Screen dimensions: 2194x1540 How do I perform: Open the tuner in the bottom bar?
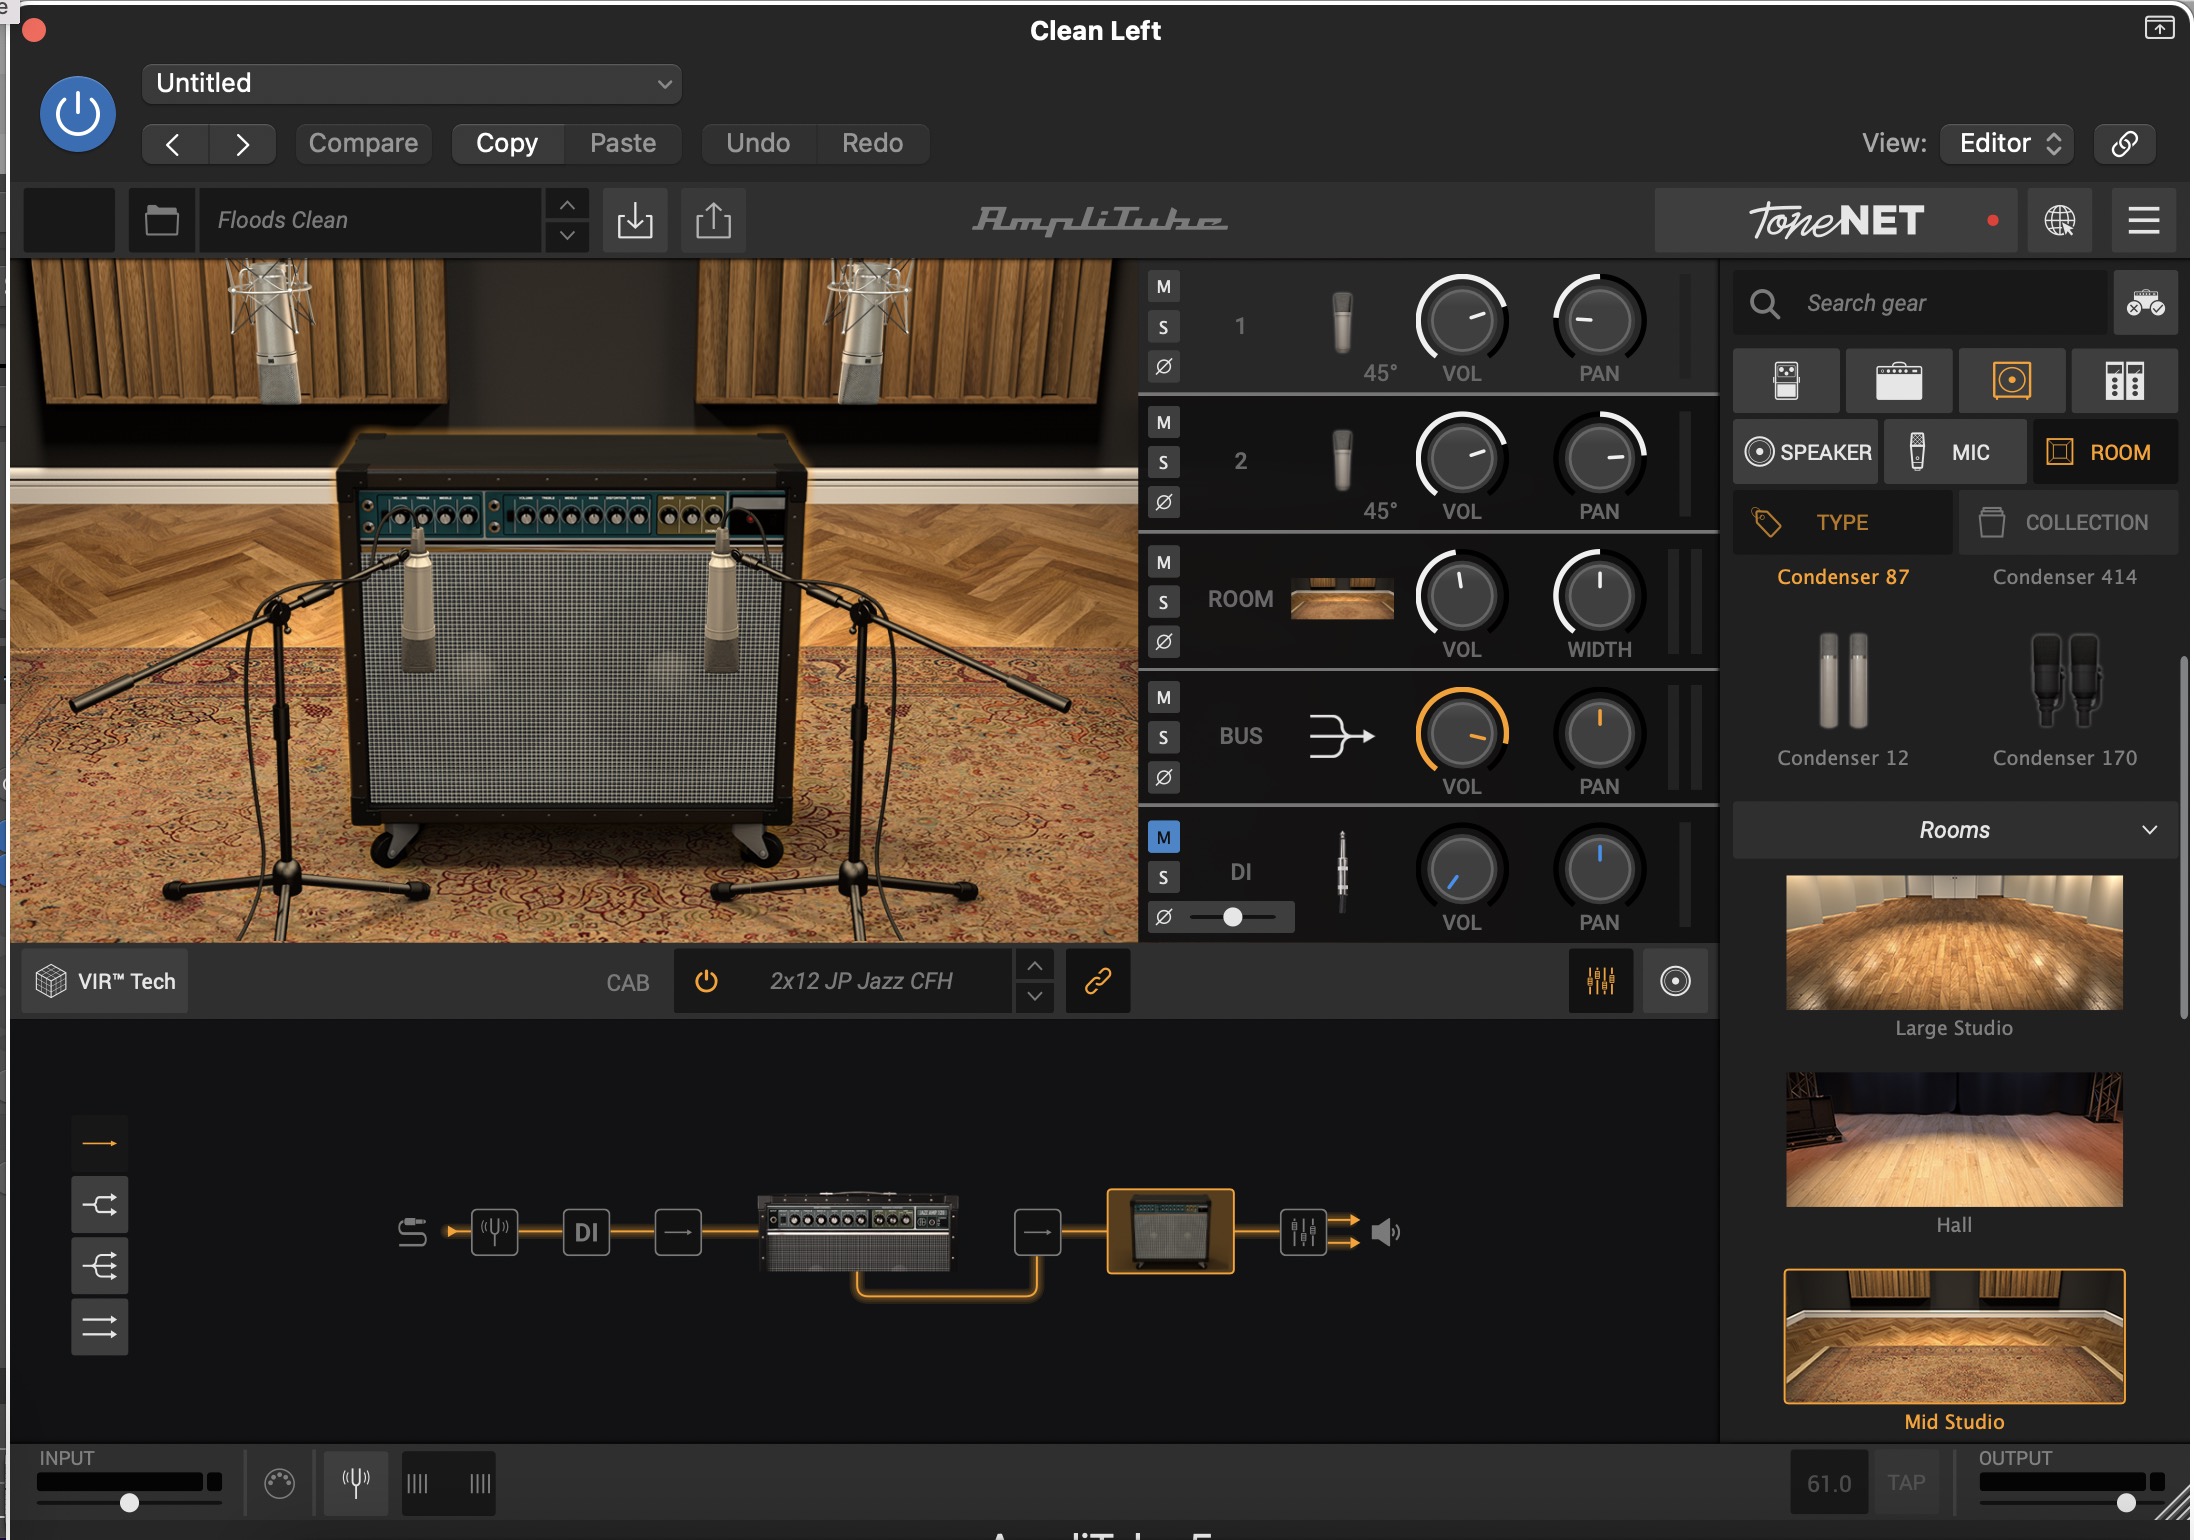coord(356,1482)
